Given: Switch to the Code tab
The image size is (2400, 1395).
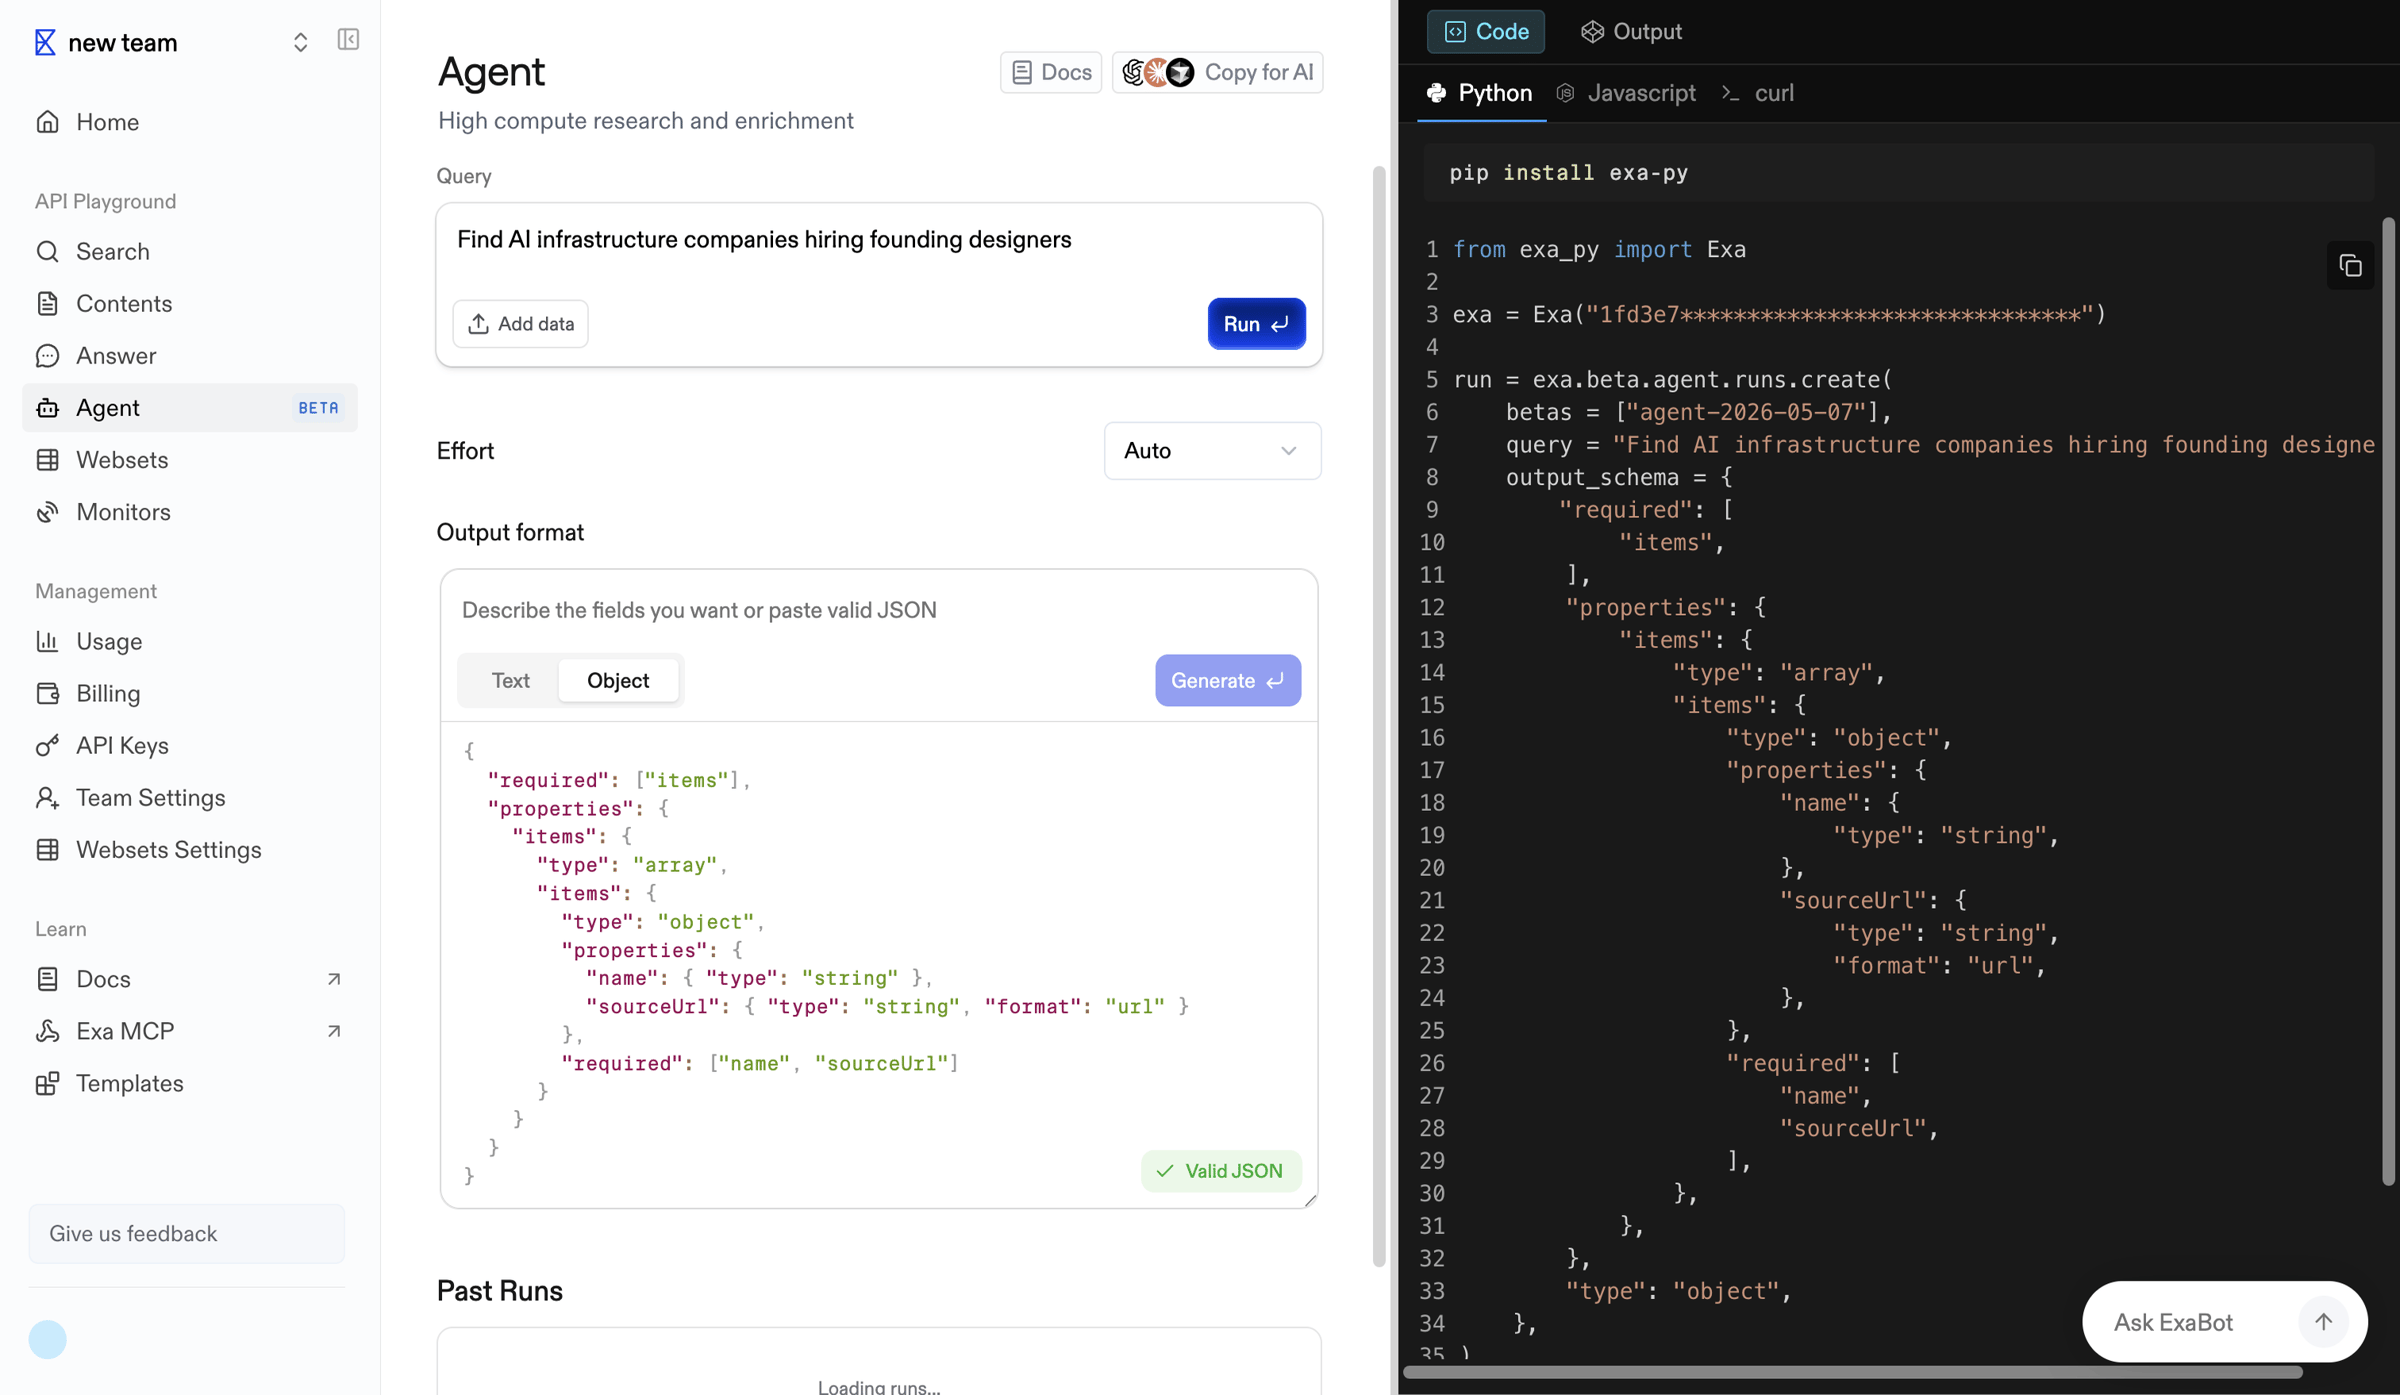Looking at the screenshot, I should pos(1486,32).
